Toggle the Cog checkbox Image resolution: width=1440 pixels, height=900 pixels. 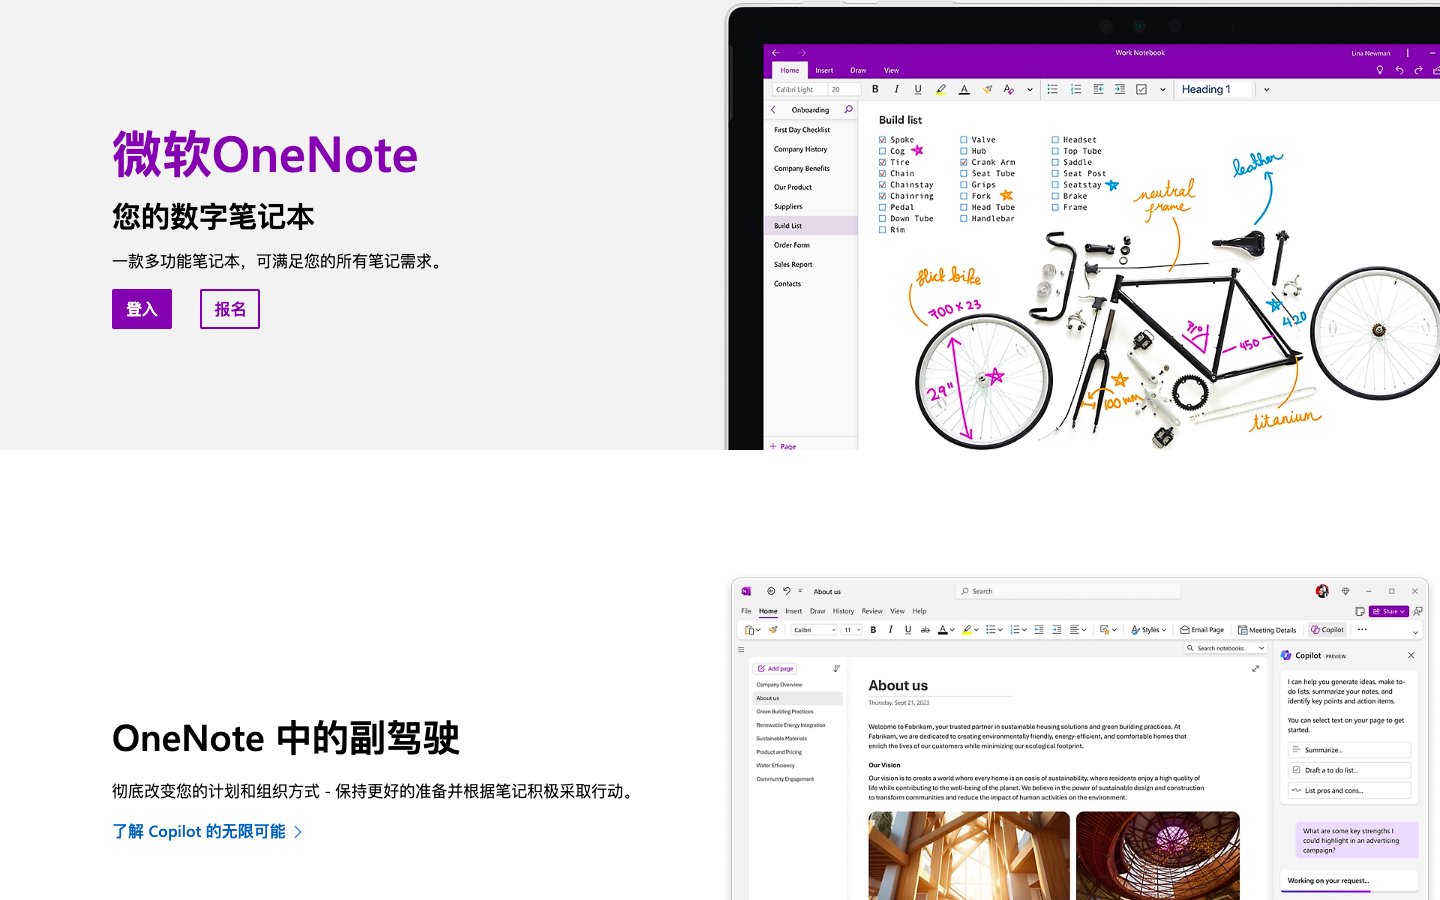(882, 151)
